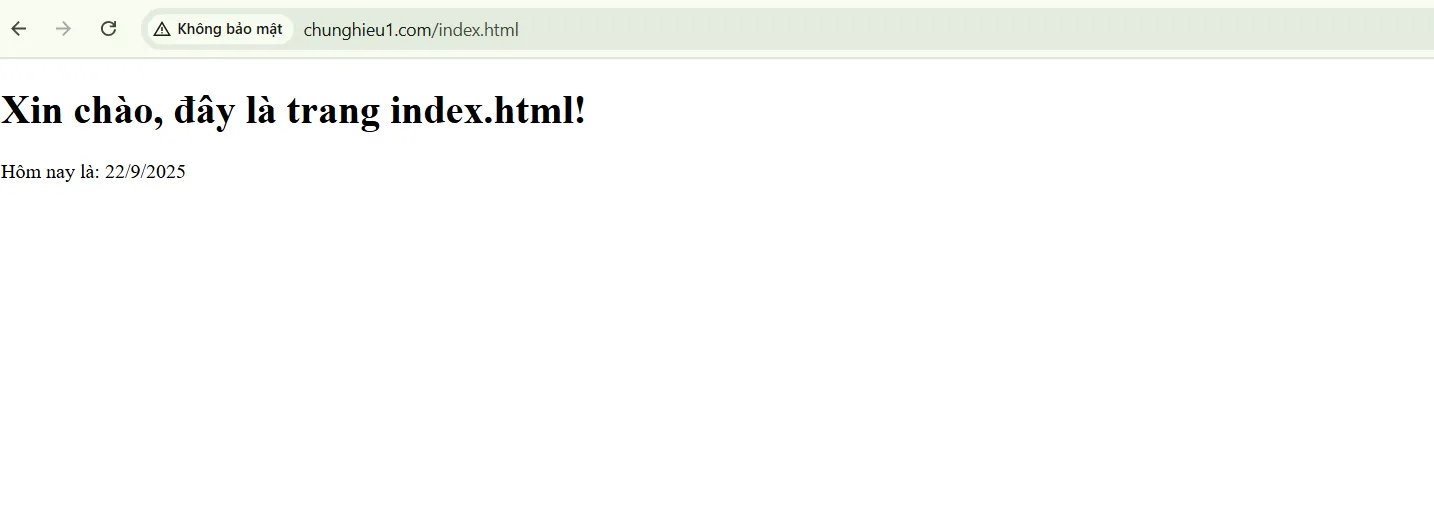
Task: Click the date "22/9/2025"
Action: (x=145, y=171)
